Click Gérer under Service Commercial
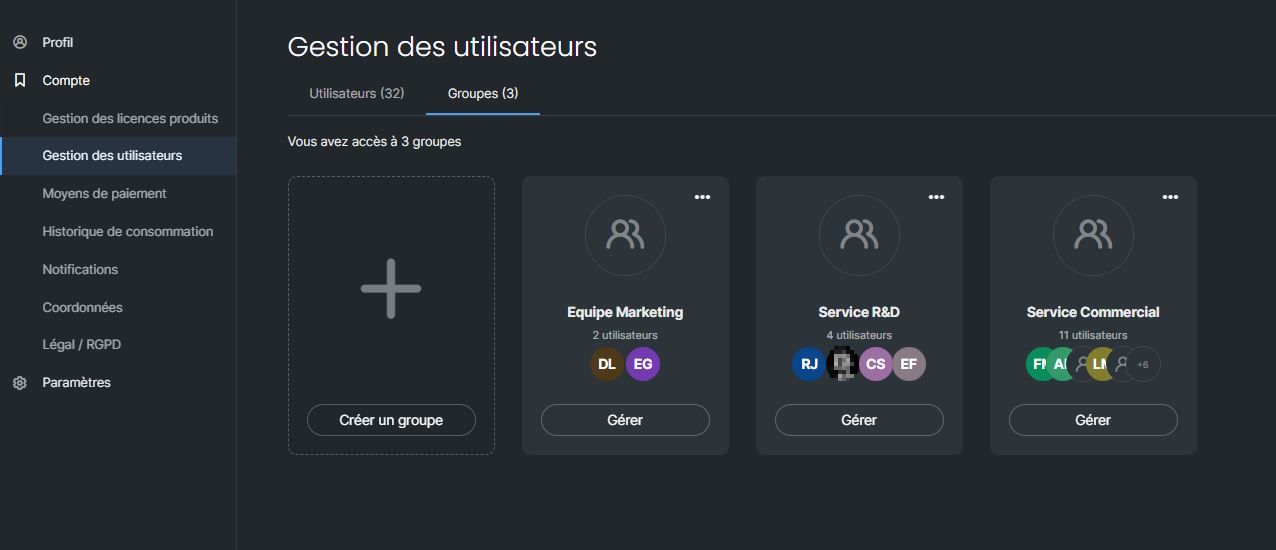Screen dimensions: 1276x550 pyautogui.click(x=1093, y=420)
